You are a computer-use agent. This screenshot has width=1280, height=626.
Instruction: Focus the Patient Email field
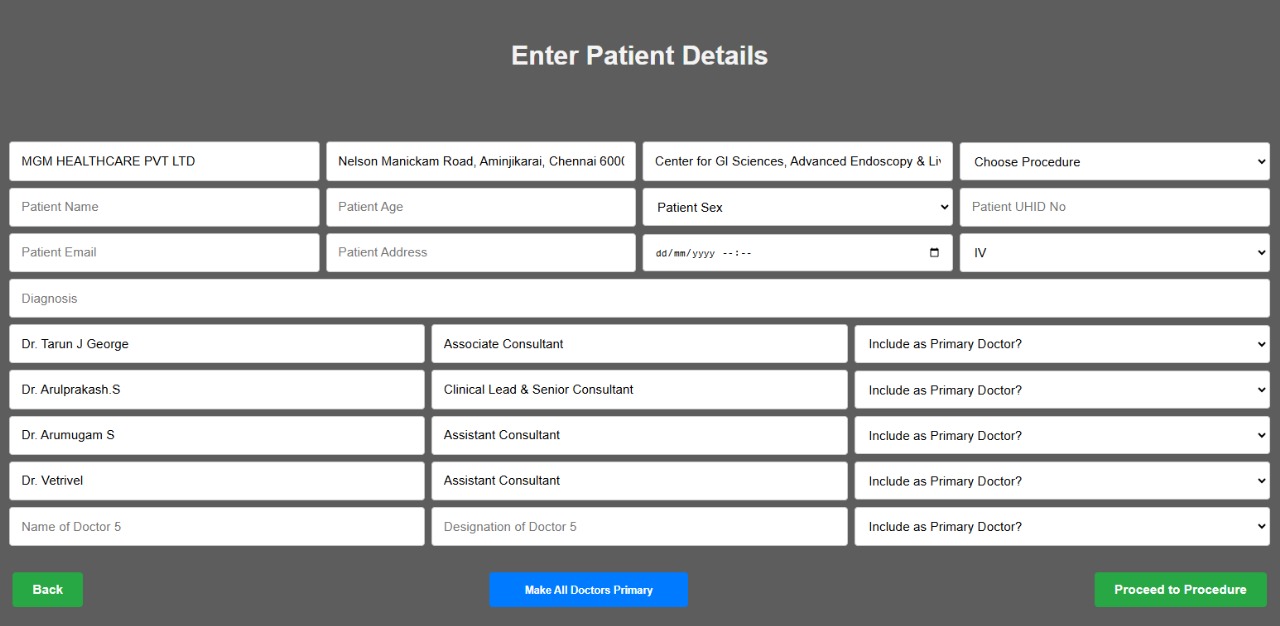[164, 253]
